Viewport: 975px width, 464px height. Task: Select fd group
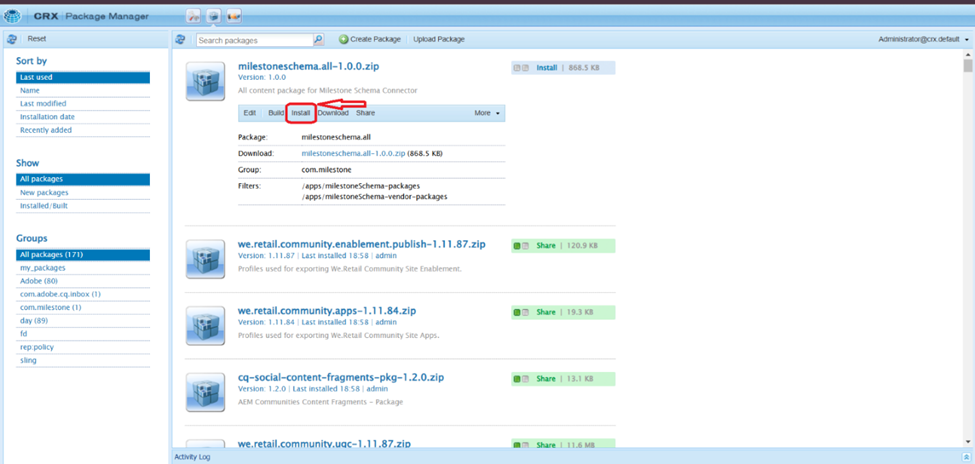click(83, 334)
